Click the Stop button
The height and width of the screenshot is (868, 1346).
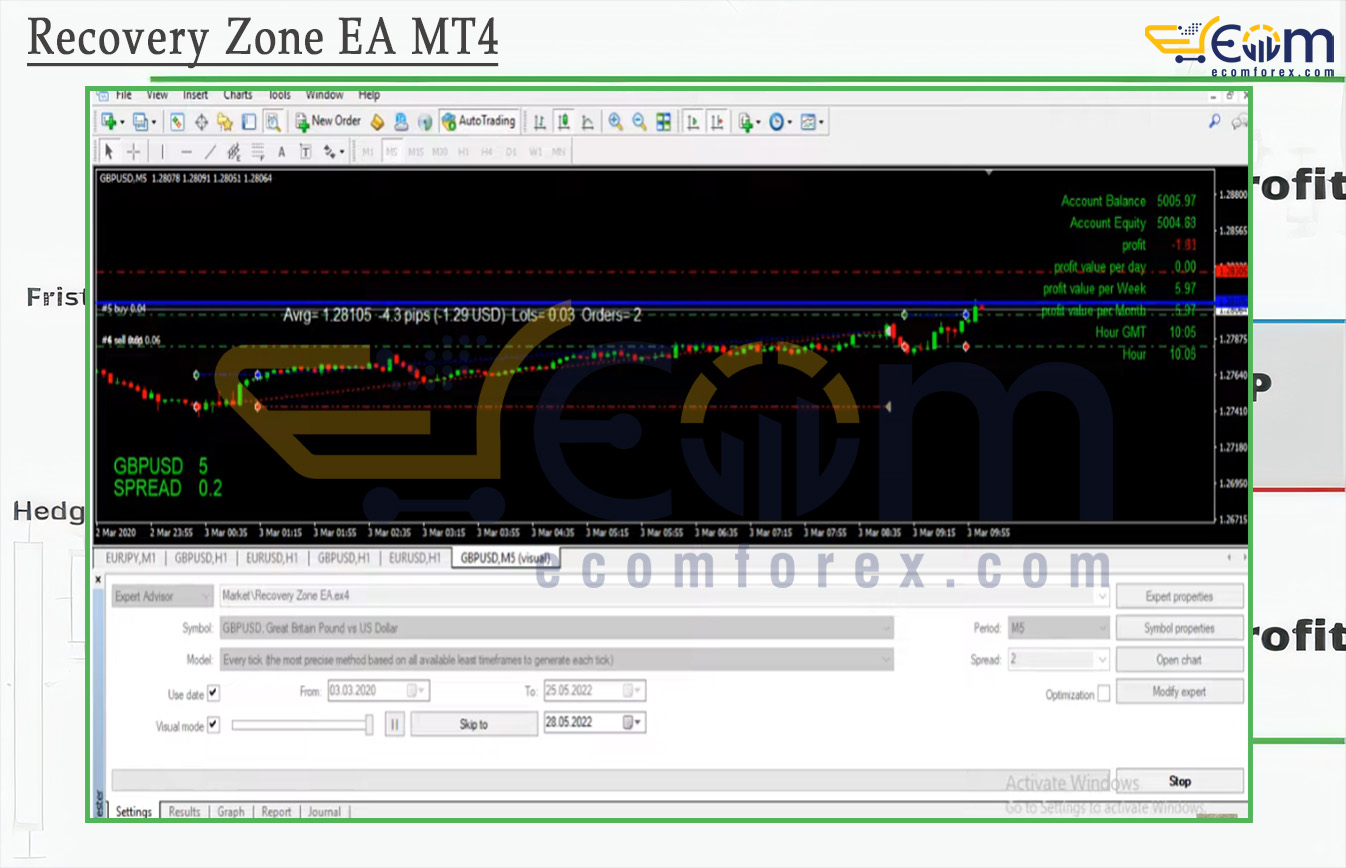click(1179, 781)
